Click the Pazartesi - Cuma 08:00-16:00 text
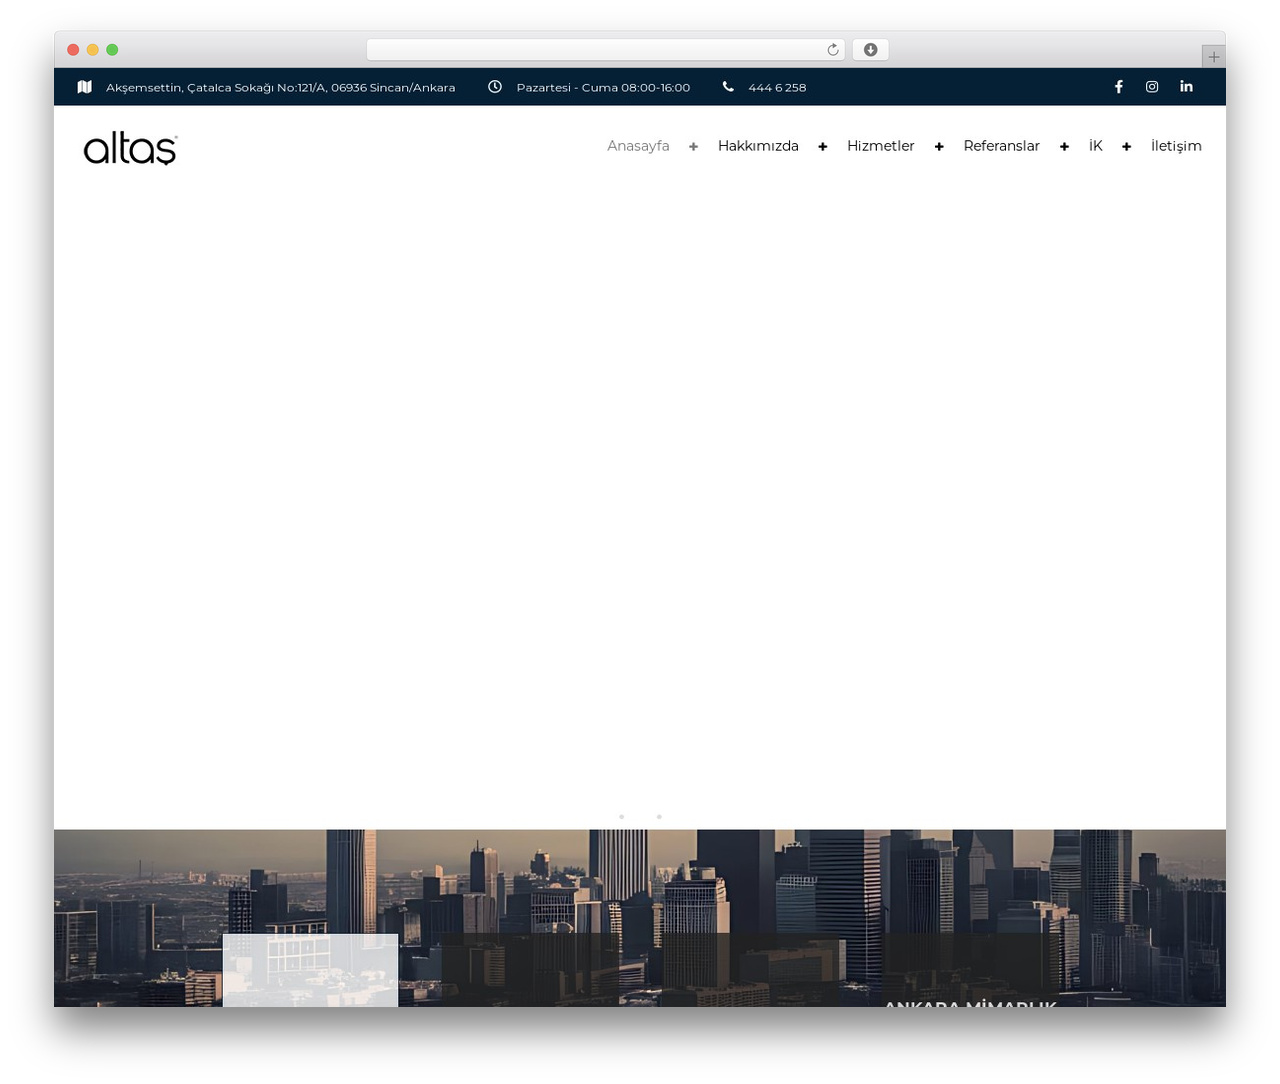The height and width of the screenshot is (1084, 1280). tap(603, 88)
